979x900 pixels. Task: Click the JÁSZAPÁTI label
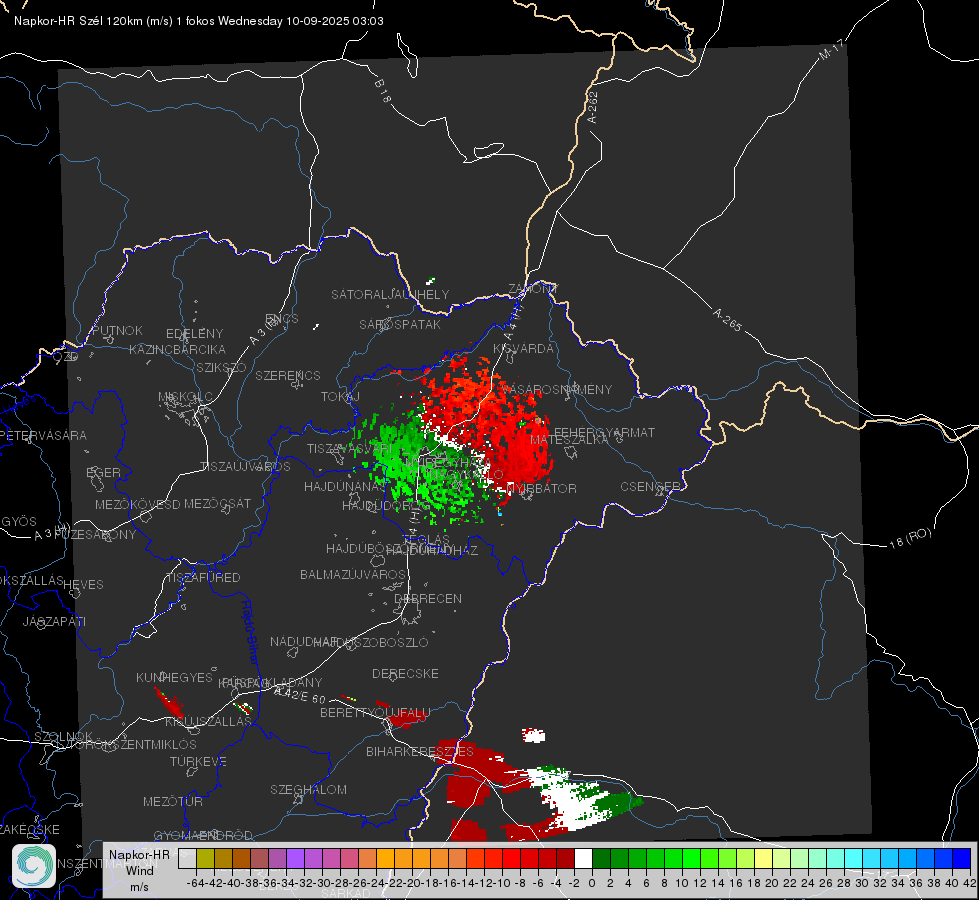coord(54,621)
